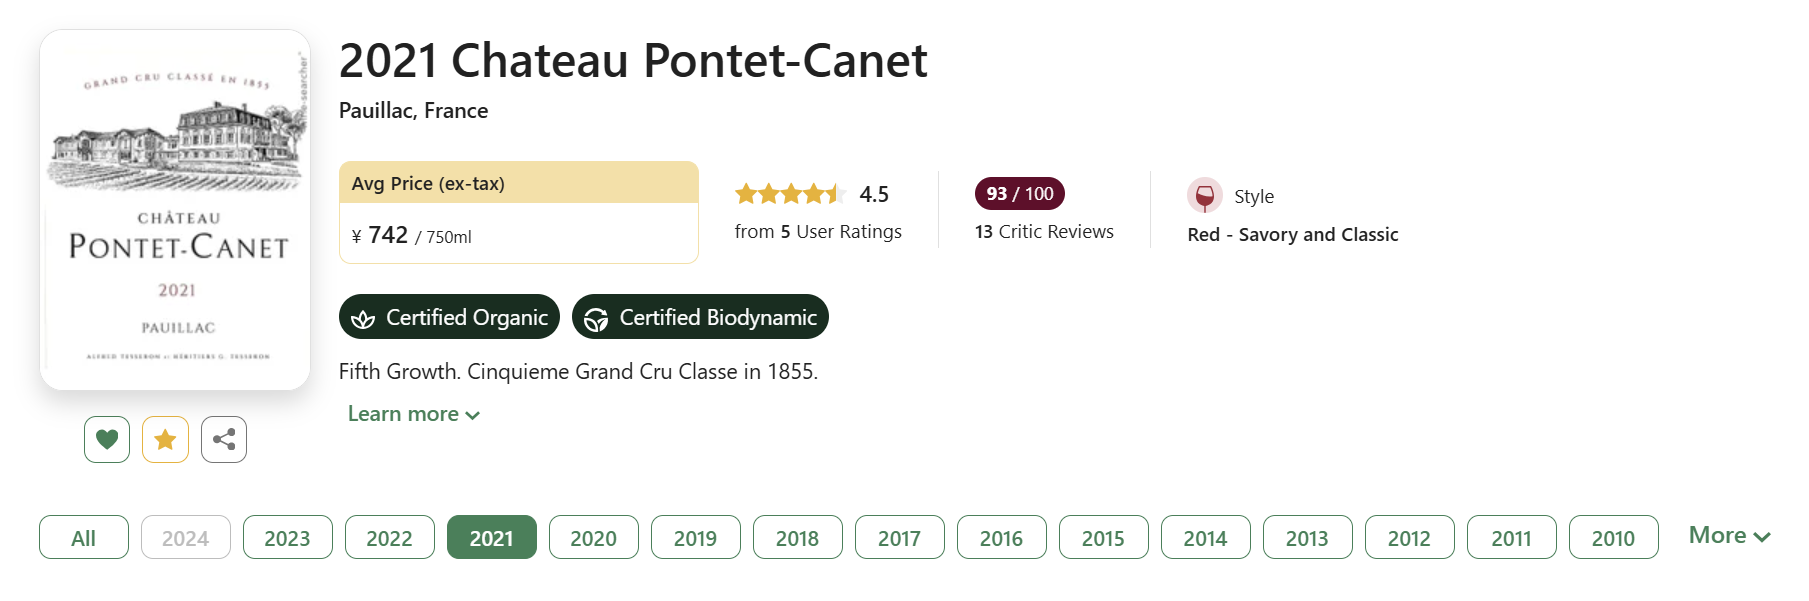1809x601 pixels.
Task: Open the 13 Critic Reviews link
Action: (1044, 231)
